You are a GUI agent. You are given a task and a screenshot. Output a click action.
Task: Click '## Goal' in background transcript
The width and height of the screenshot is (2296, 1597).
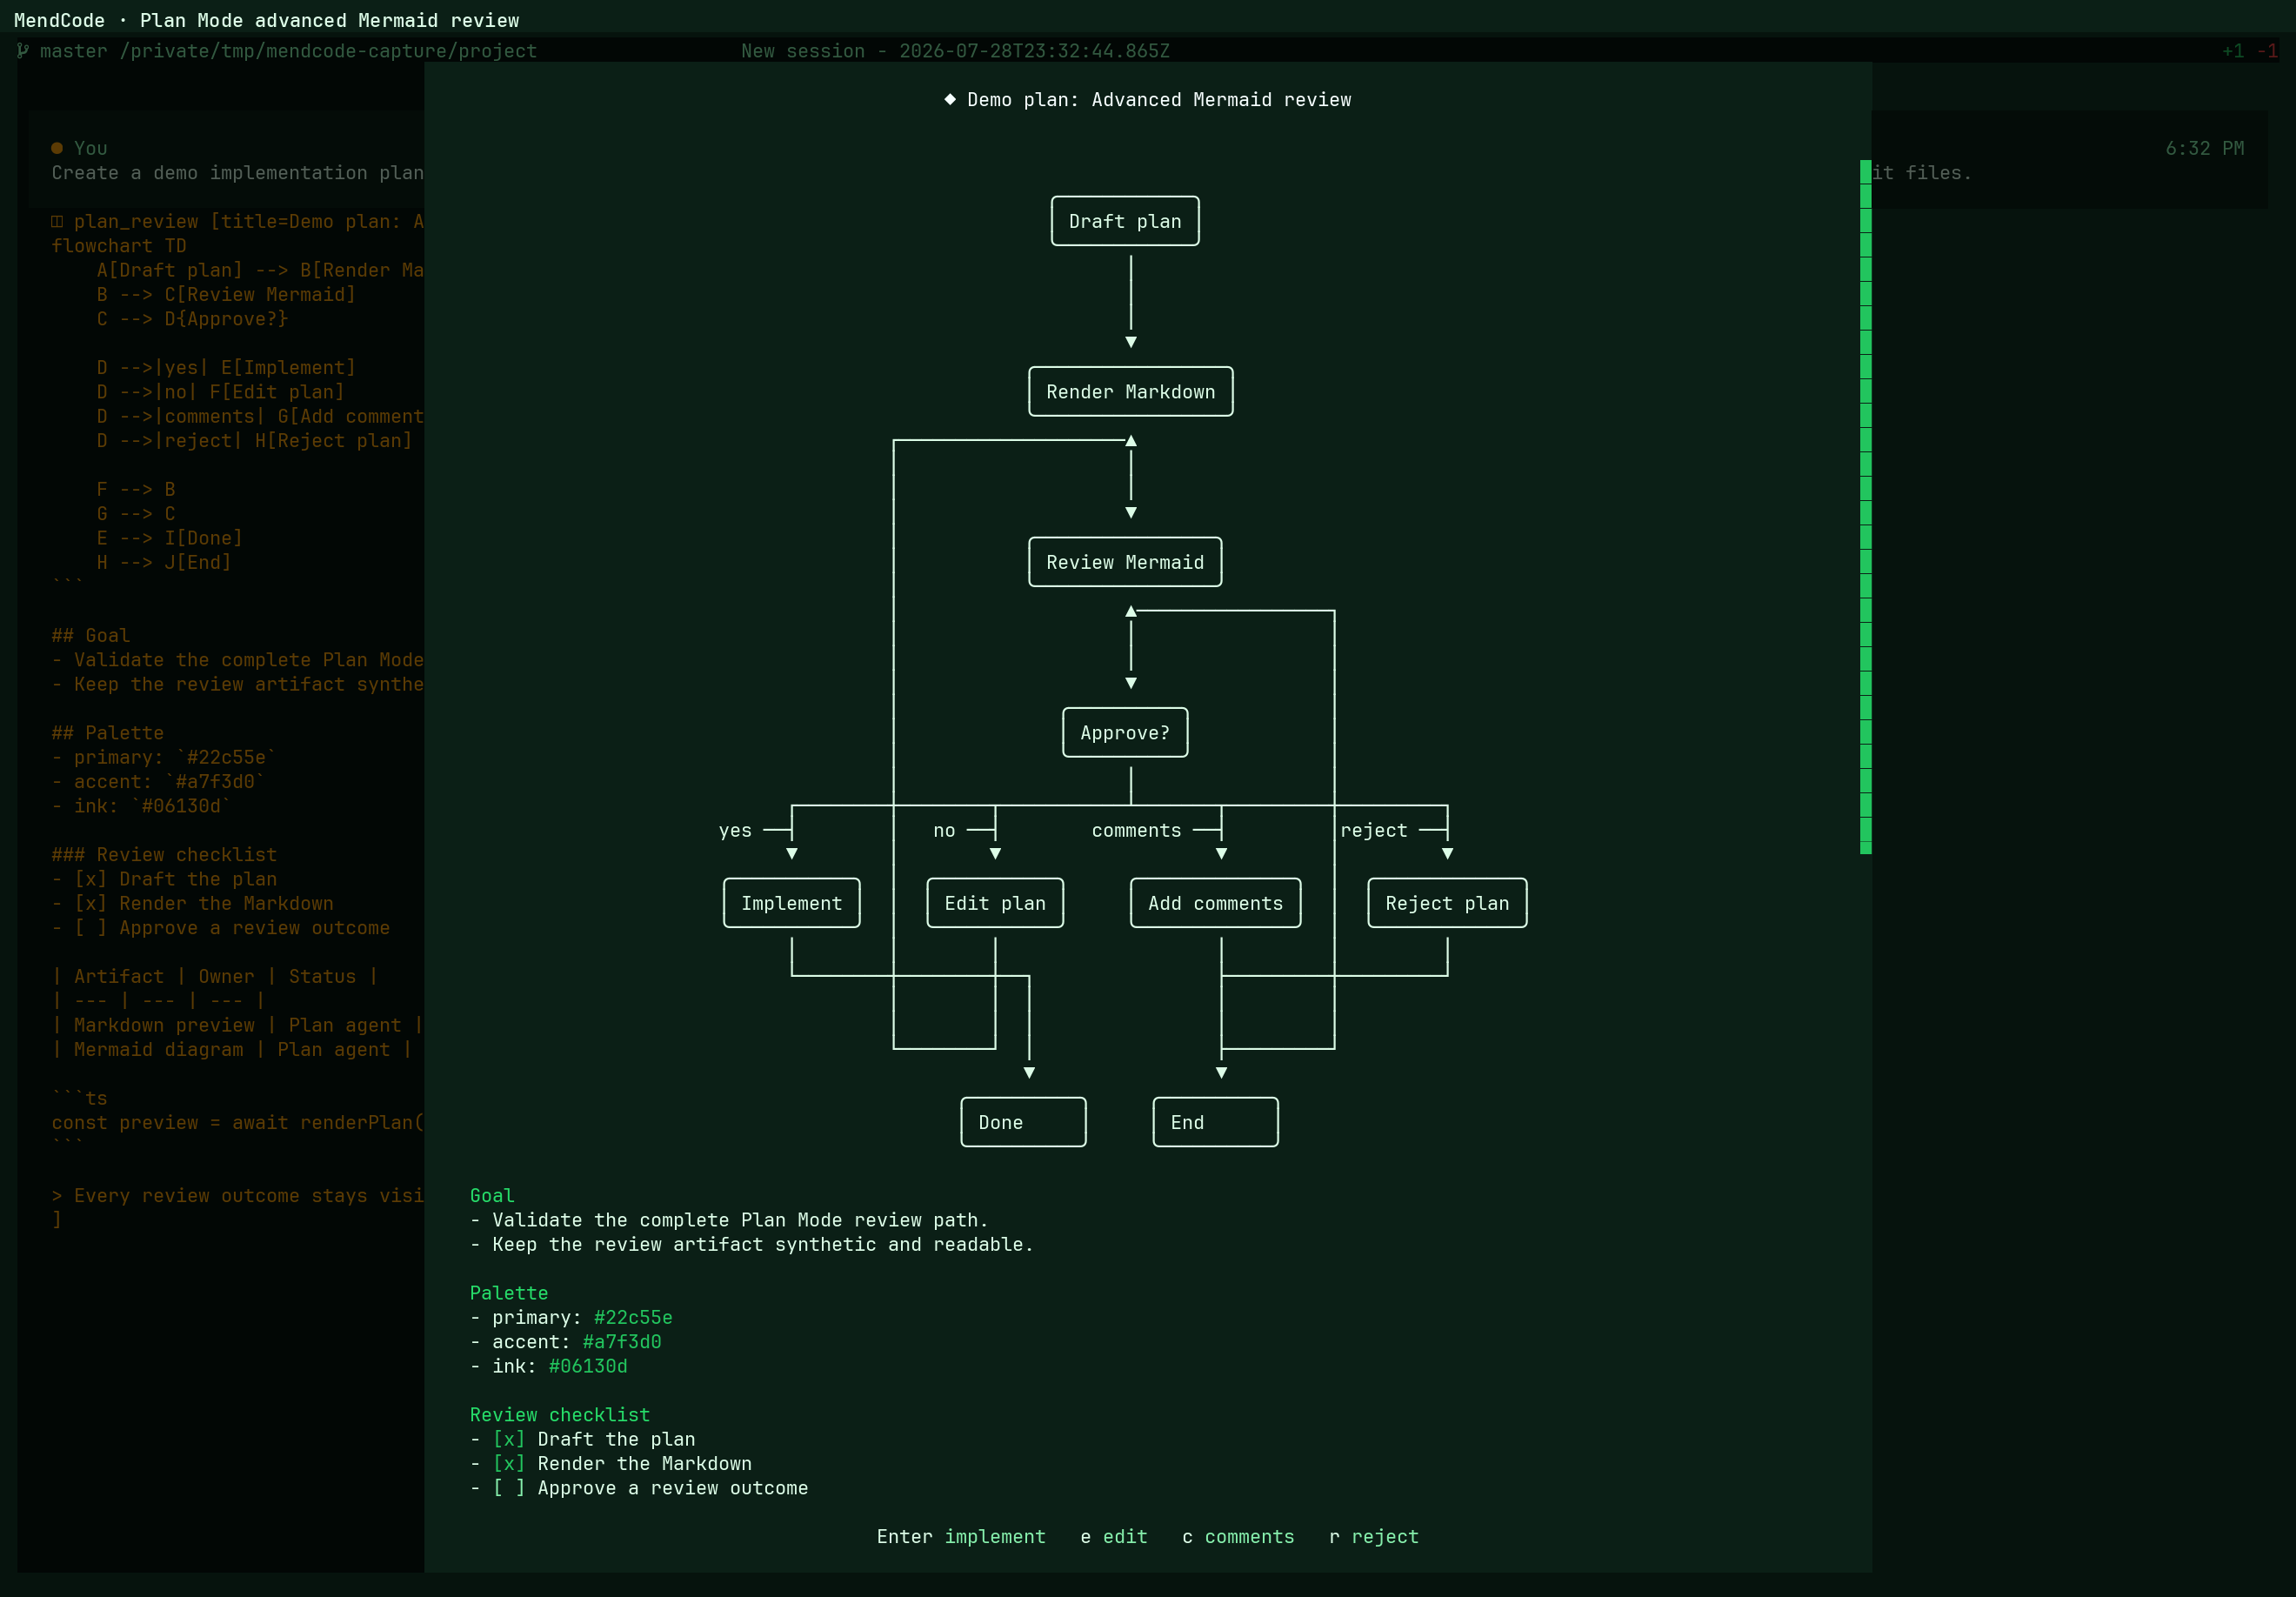[90, 635]
